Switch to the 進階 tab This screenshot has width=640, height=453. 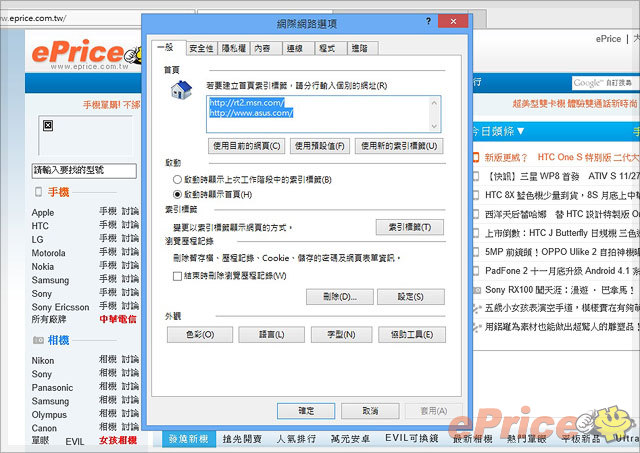357,47
